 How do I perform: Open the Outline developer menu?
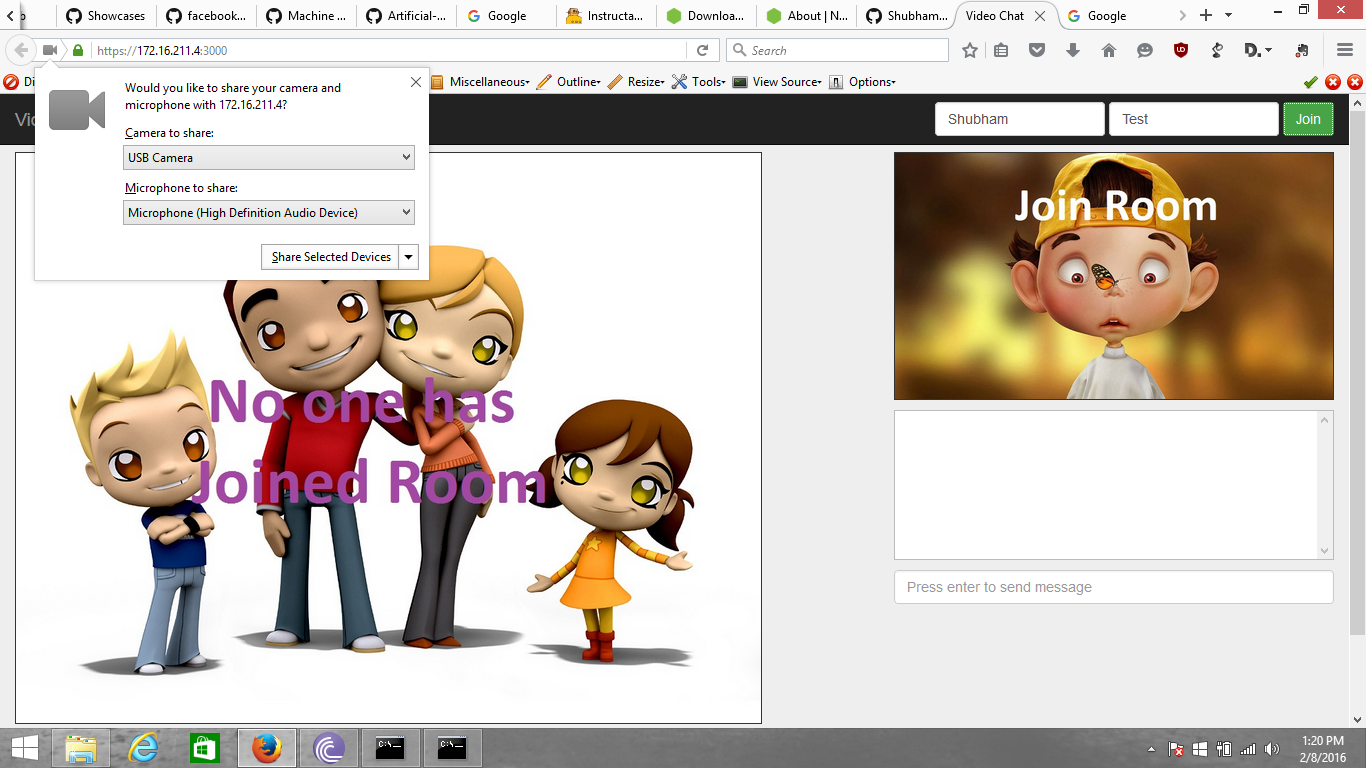(569, 82)
